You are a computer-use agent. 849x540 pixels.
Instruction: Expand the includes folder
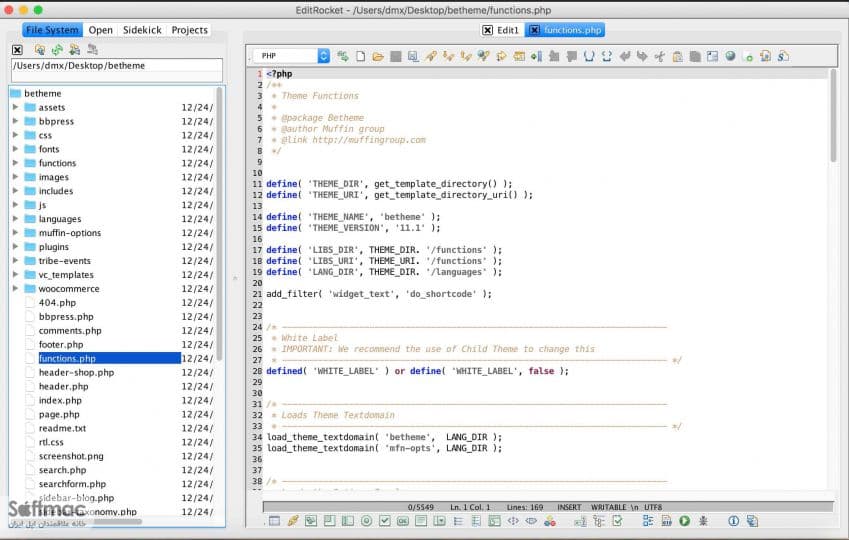16,191
